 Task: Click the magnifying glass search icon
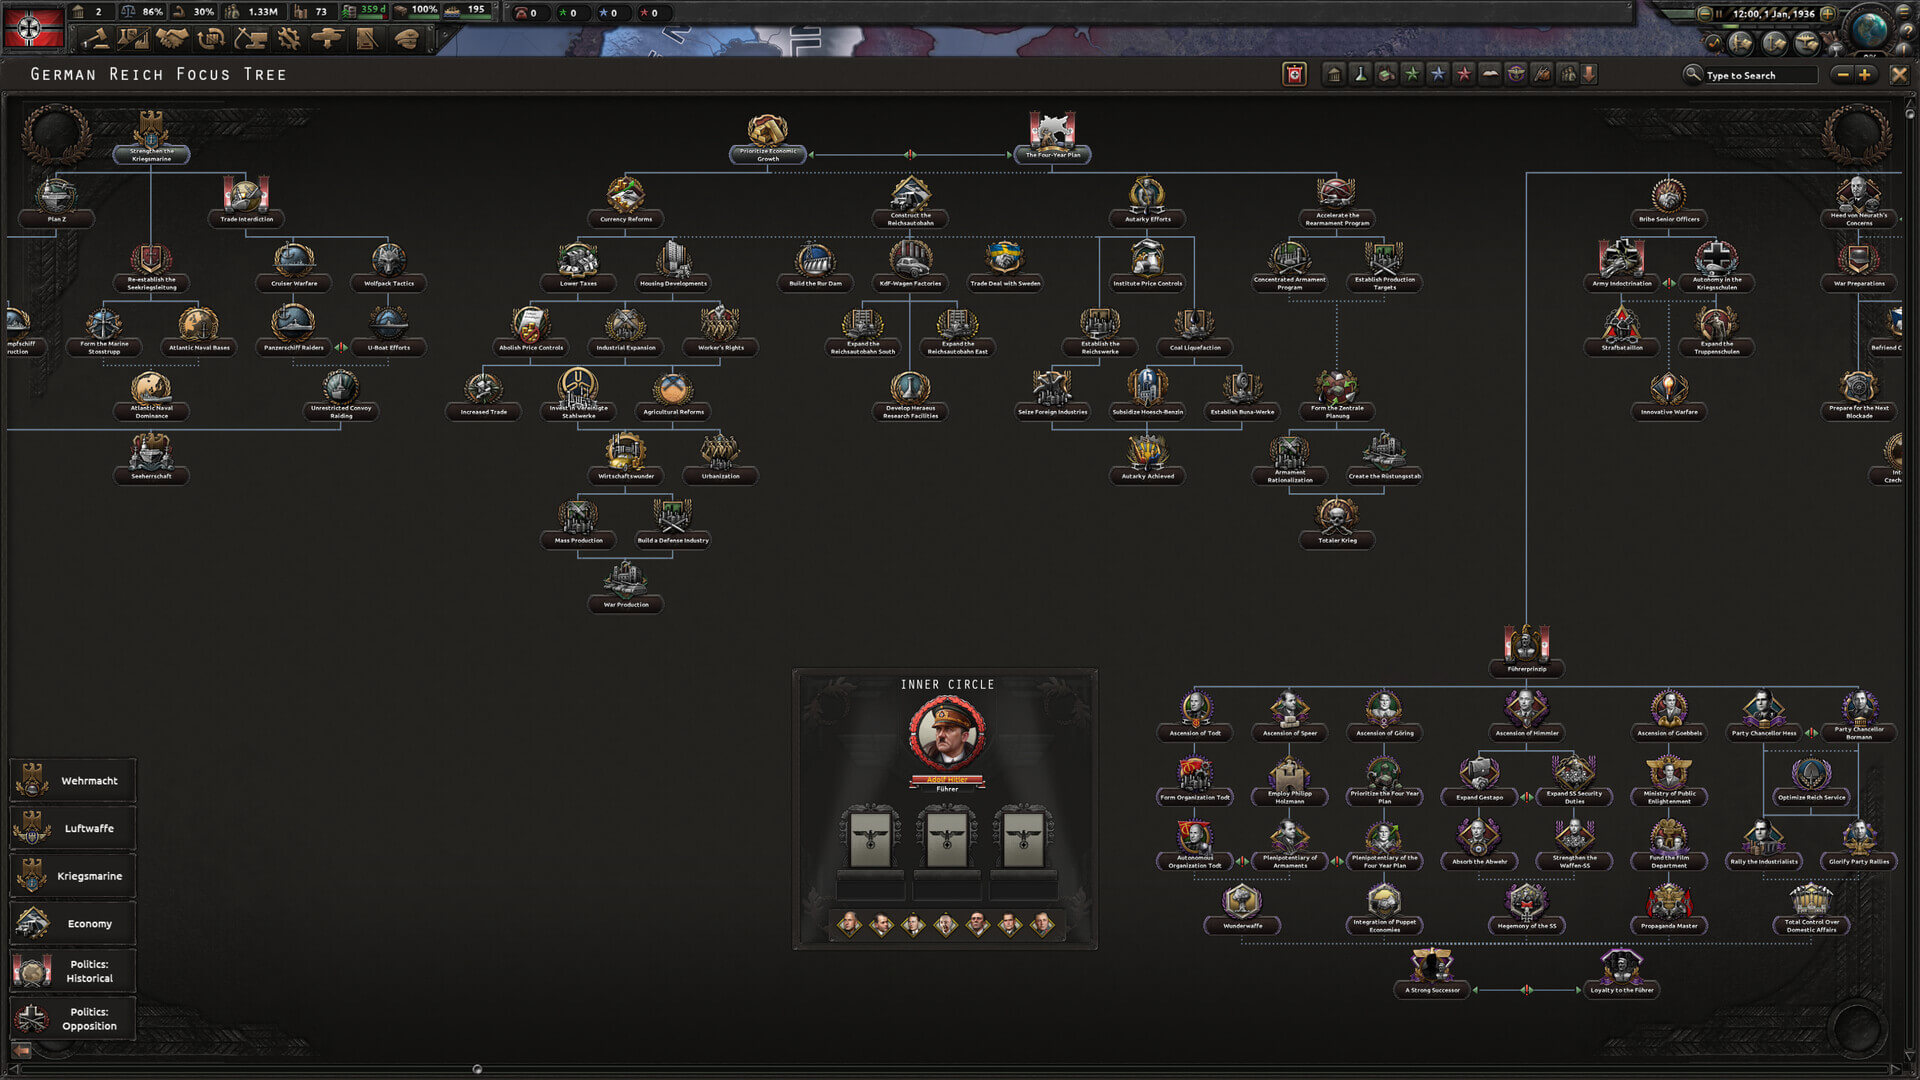coord(1691,74)
